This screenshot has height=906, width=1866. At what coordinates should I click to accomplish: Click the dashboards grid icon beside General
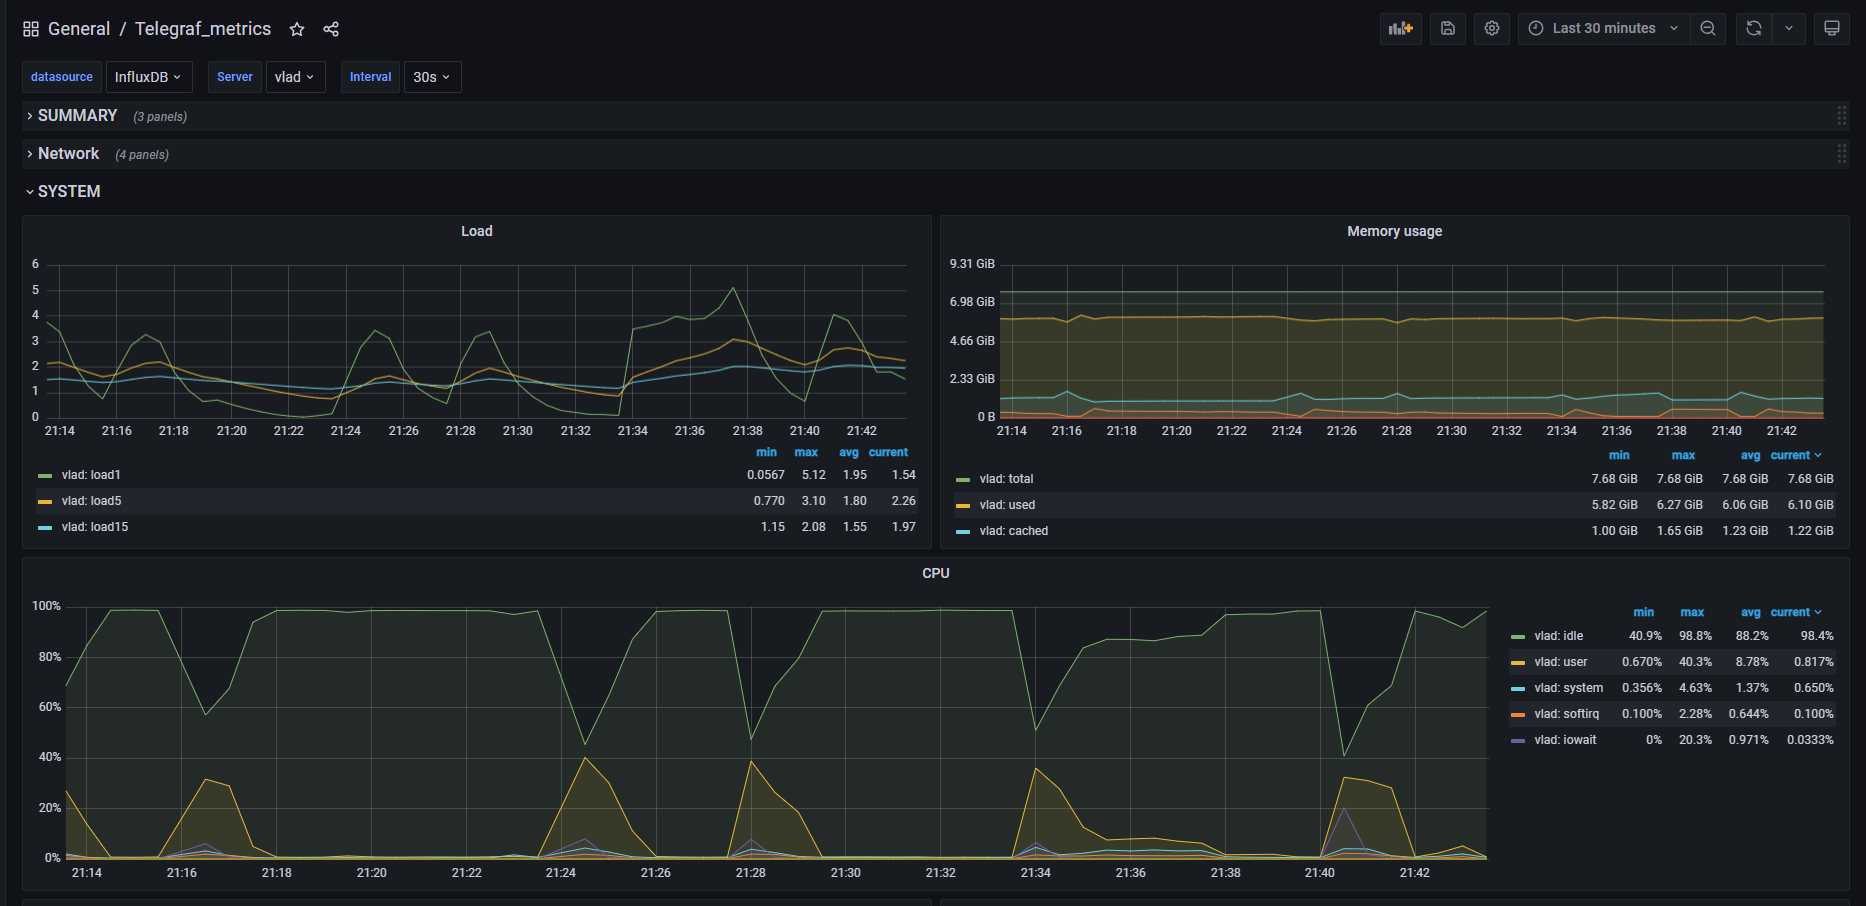tap(31, 29)
